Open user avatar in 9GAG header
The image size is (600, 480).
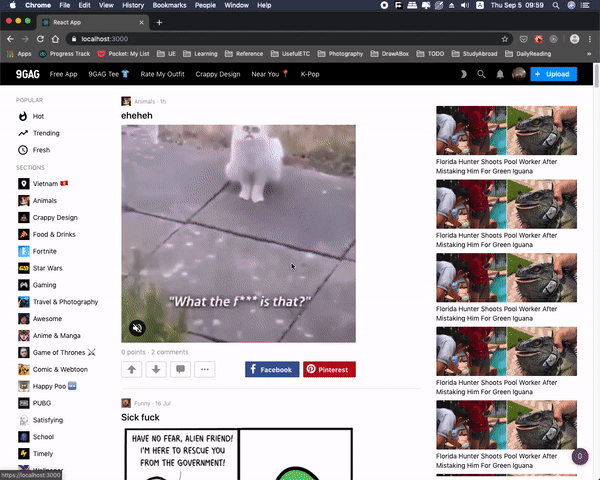pyautogui.click(x=518, y=73)
